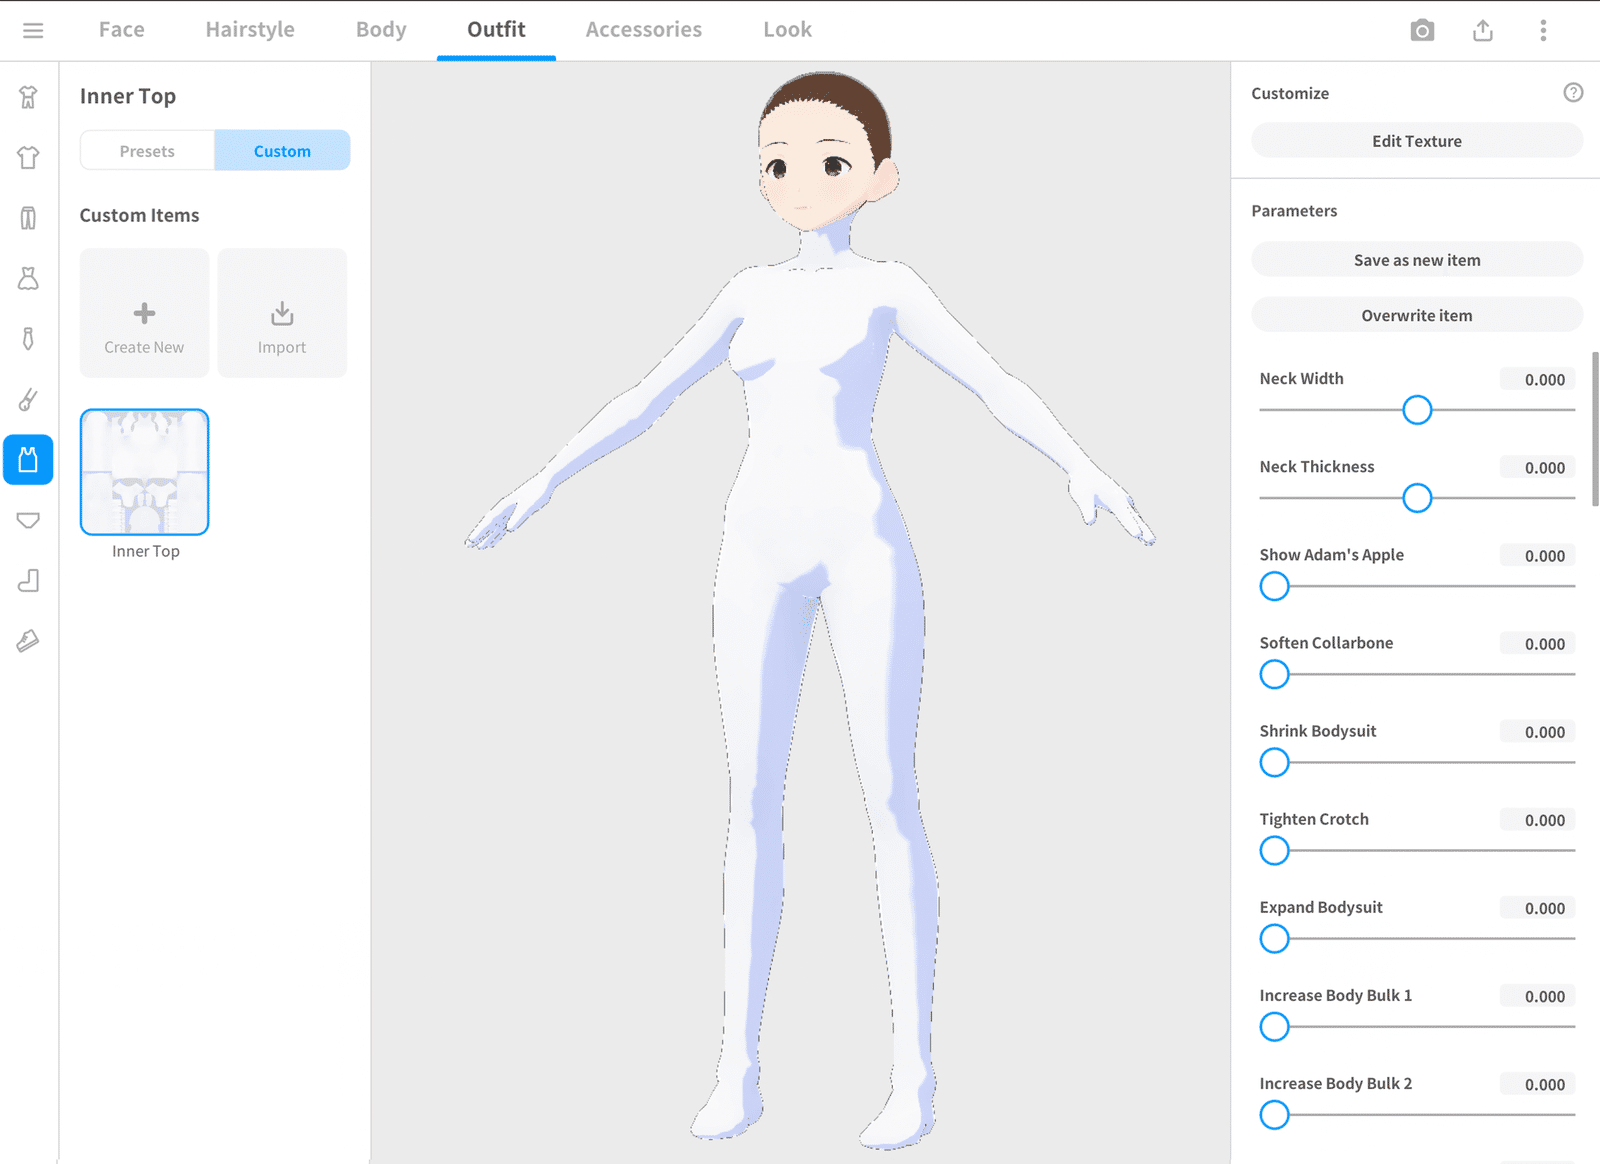Select the Bottoms pants category icon
The height and width of the screenshot is (1164, 1600).
[28, 217]
